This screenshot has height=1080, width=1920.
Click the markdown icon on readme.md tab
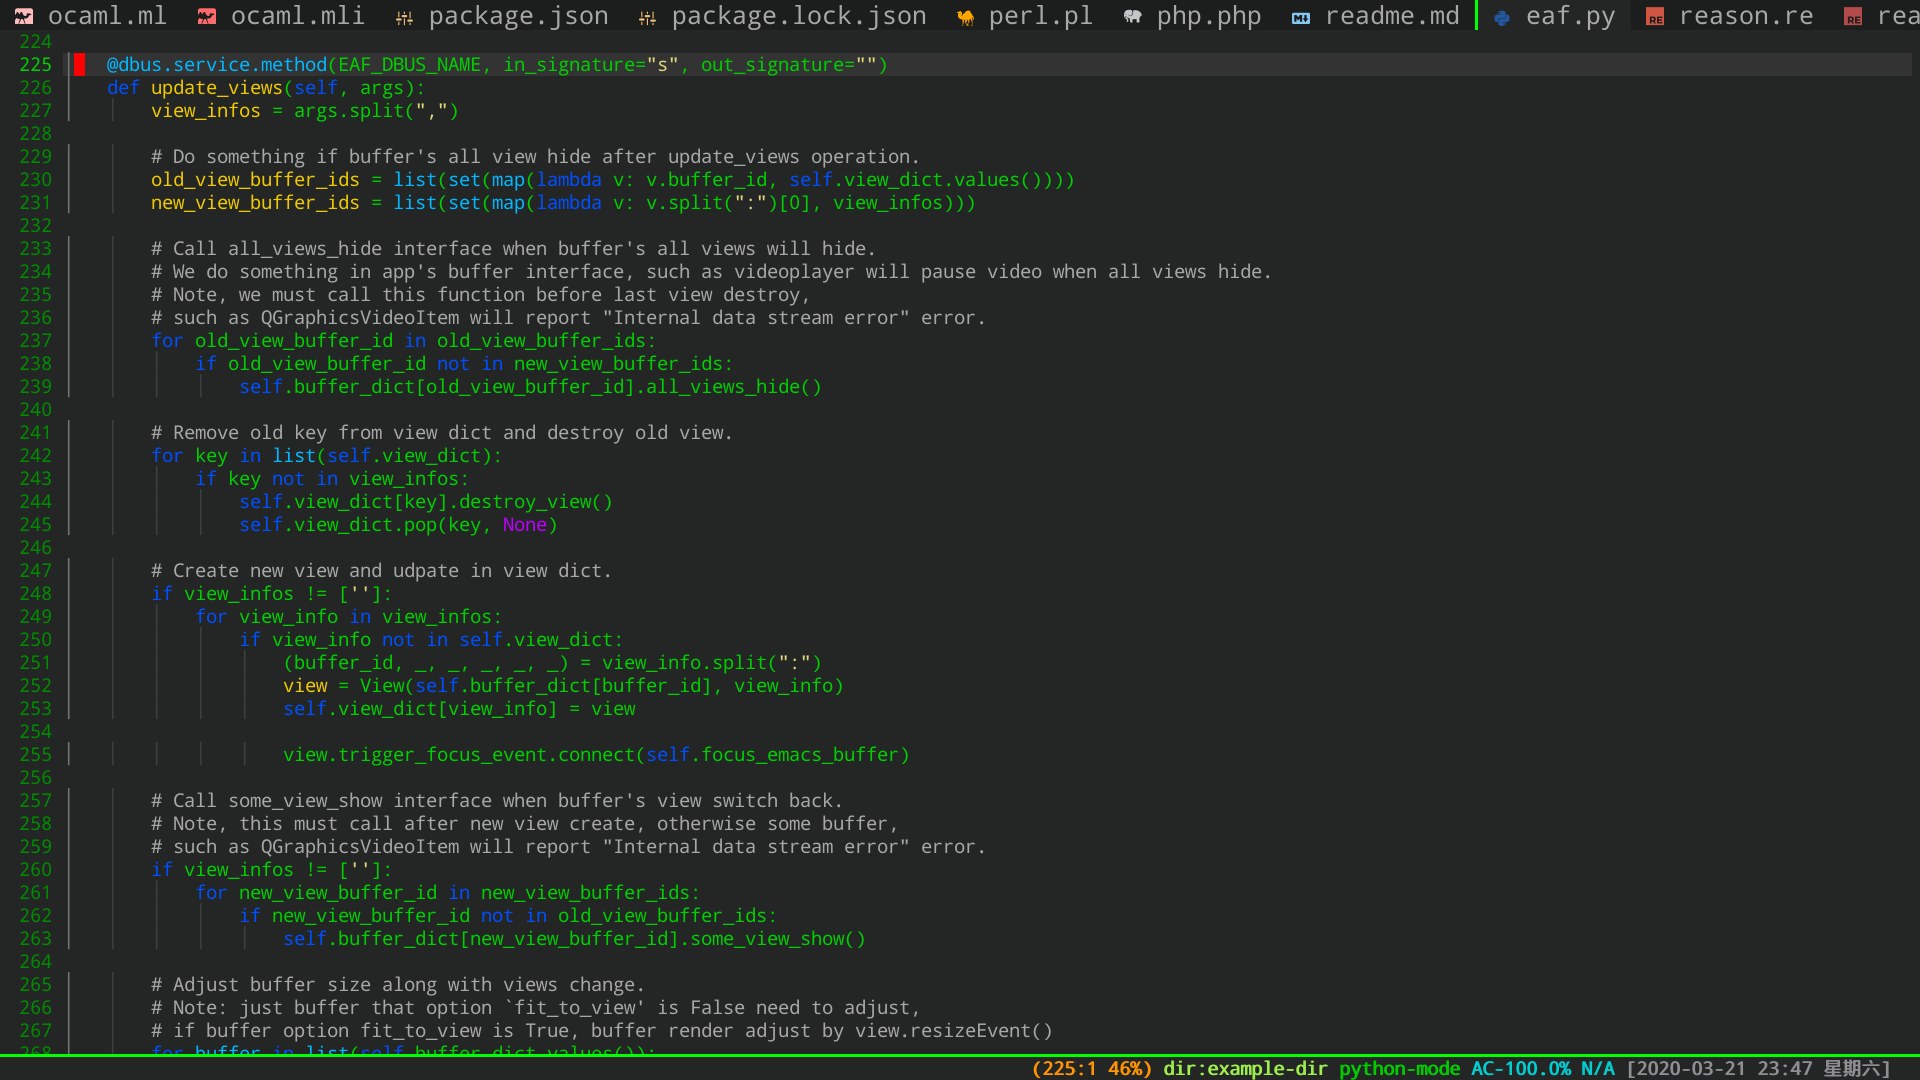pyautogui.click(x=1301, y=18)
